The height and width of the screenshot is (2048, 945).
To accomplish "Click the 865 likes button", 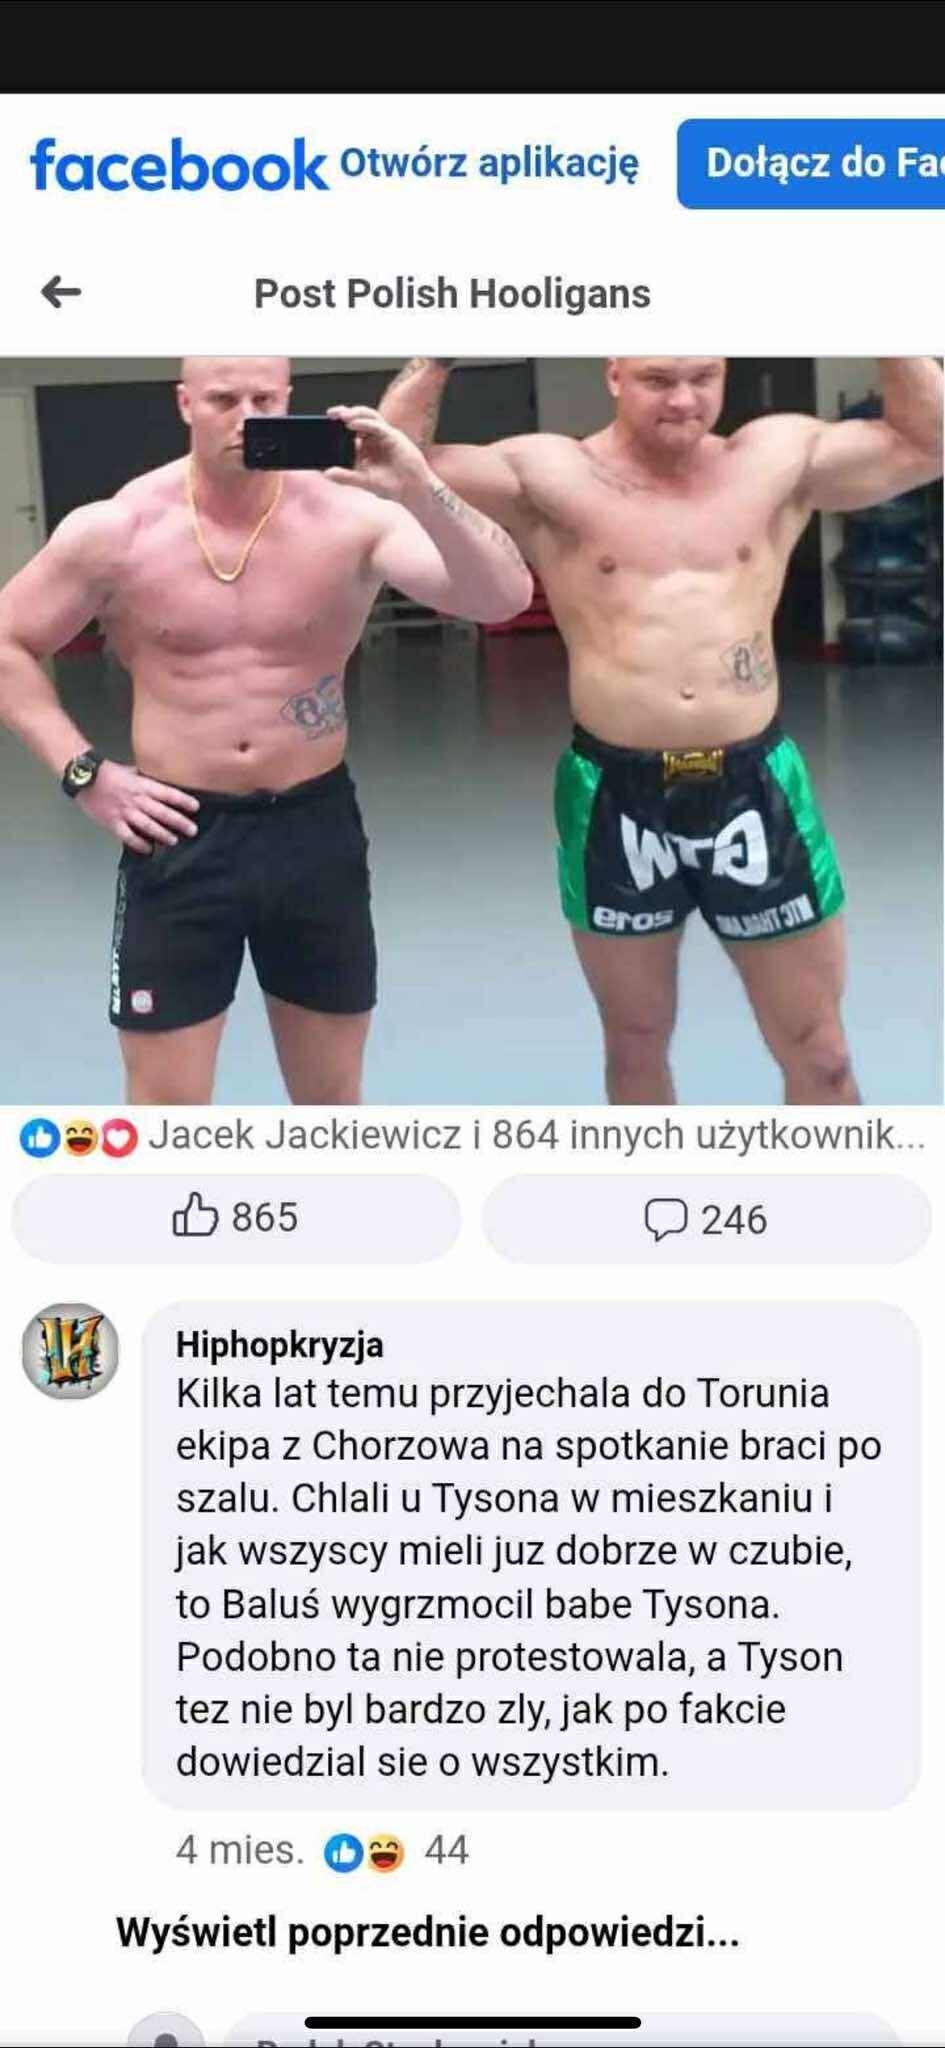I will point(236,1218).
